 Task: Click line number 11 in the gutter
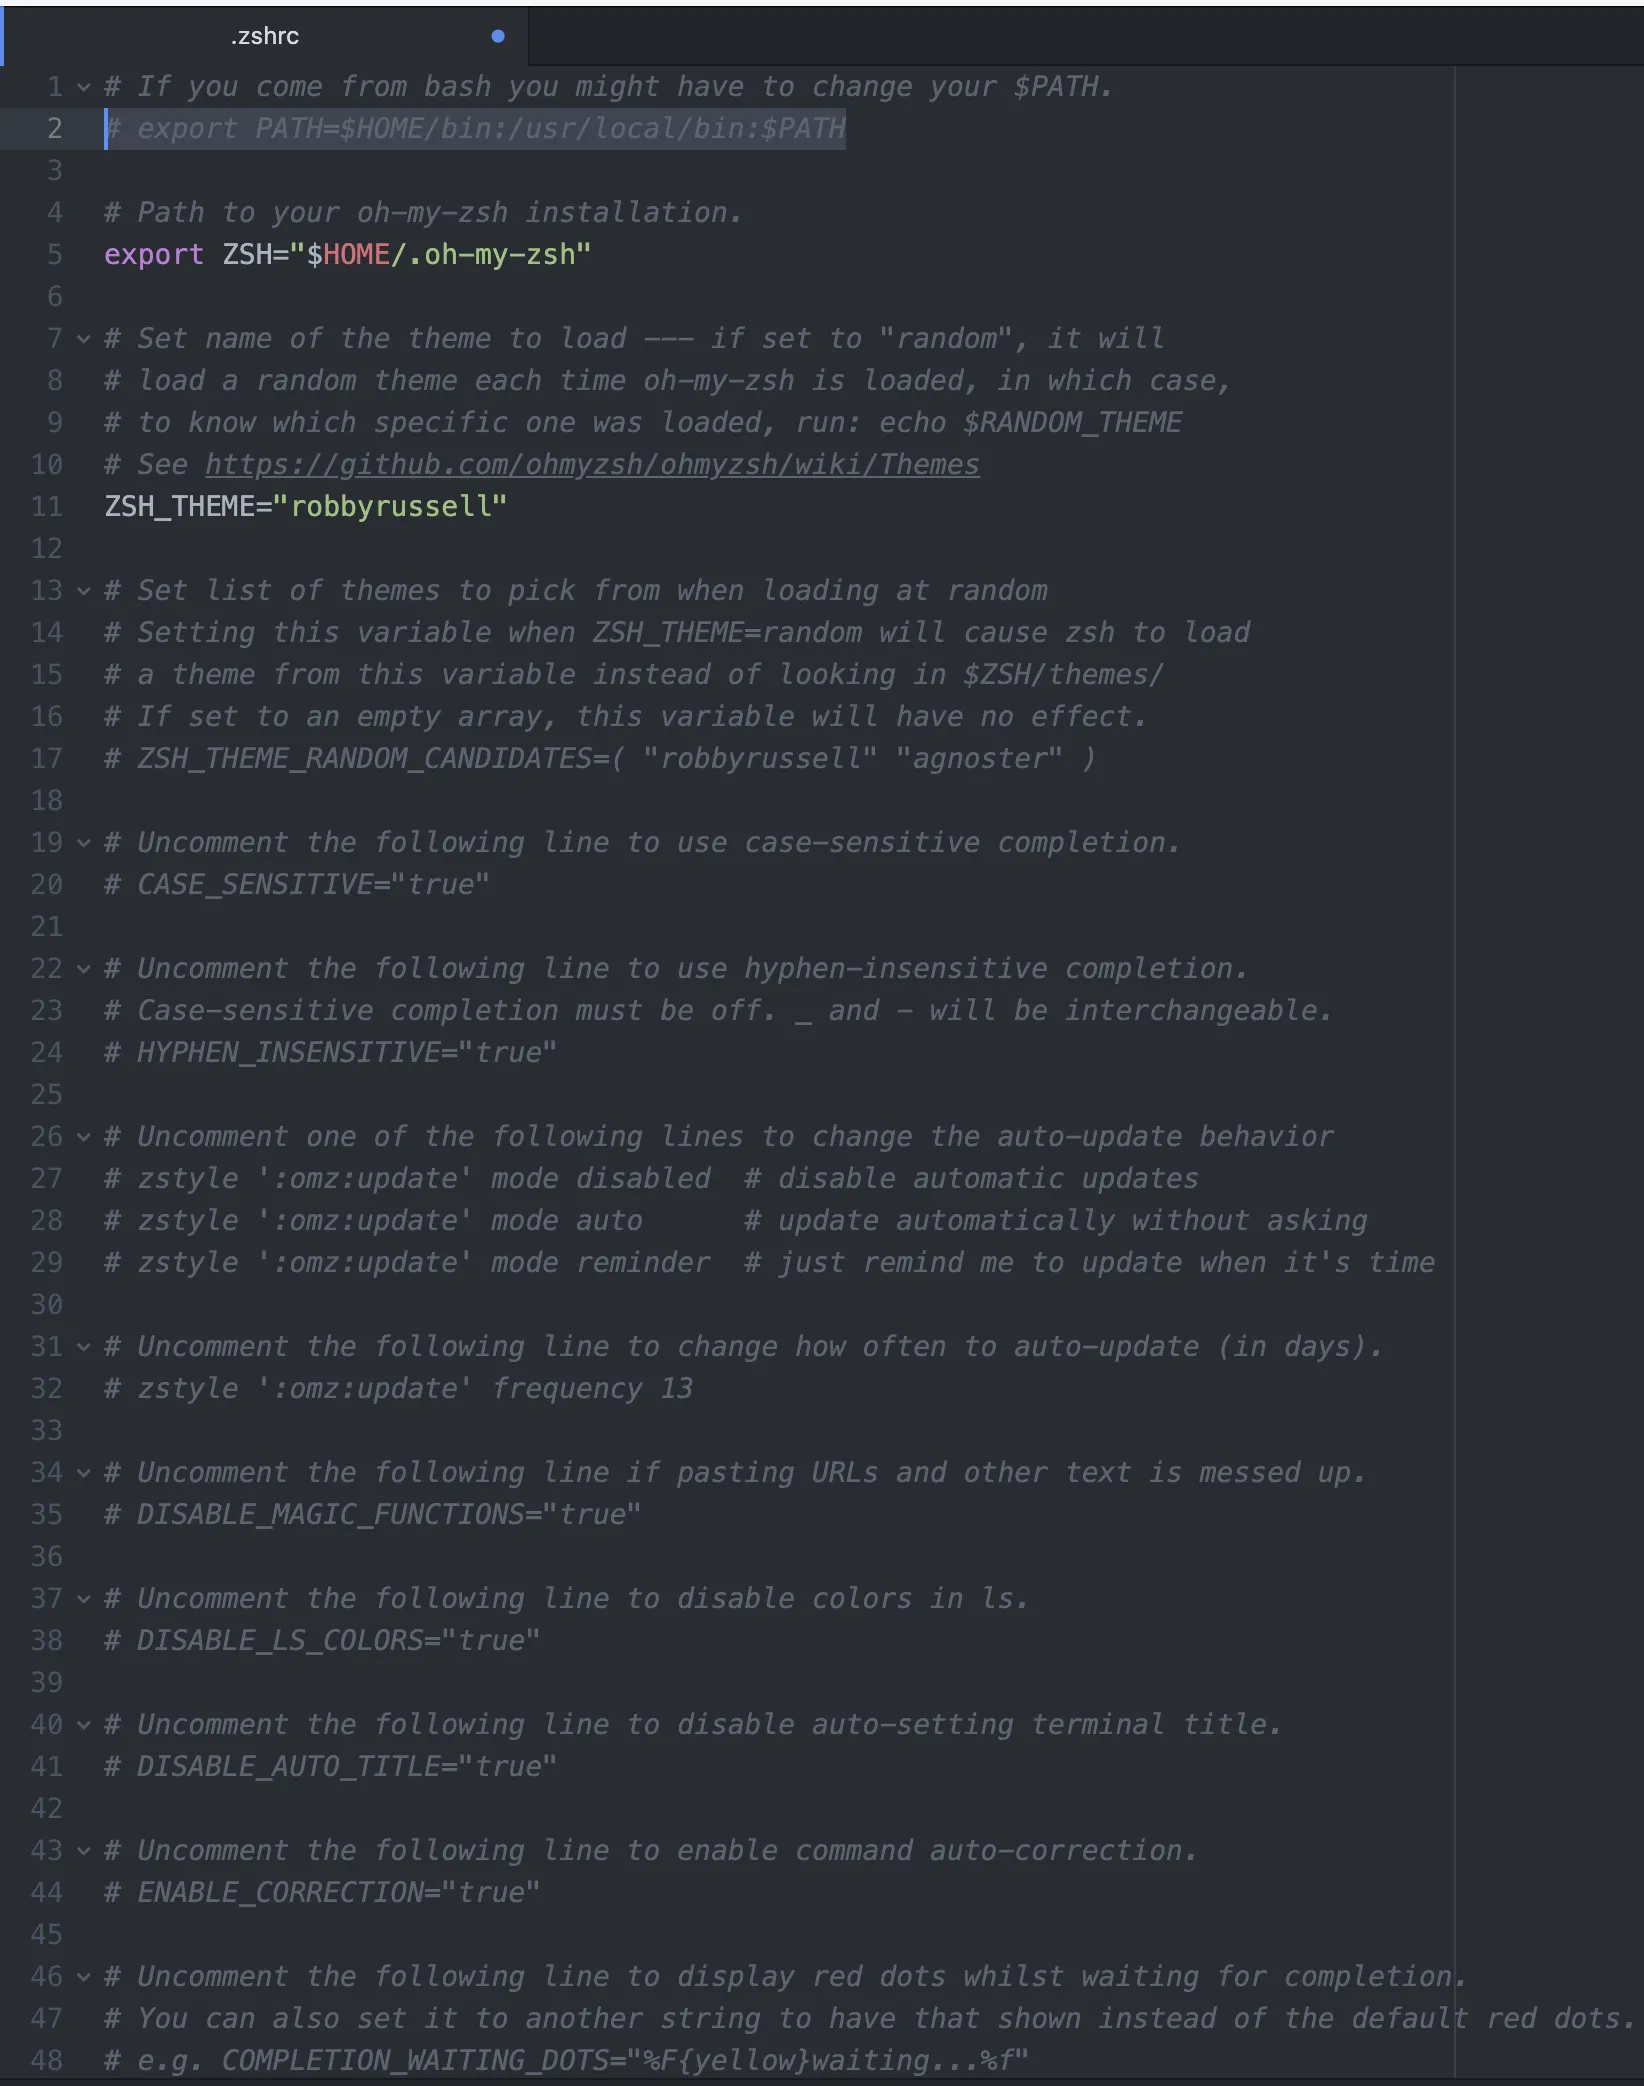pos(47,507)
